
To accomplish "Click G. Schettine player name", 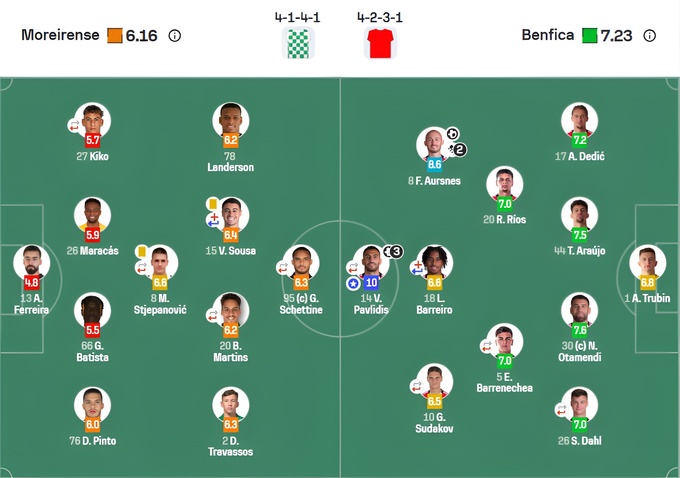I will click(301, 304).
